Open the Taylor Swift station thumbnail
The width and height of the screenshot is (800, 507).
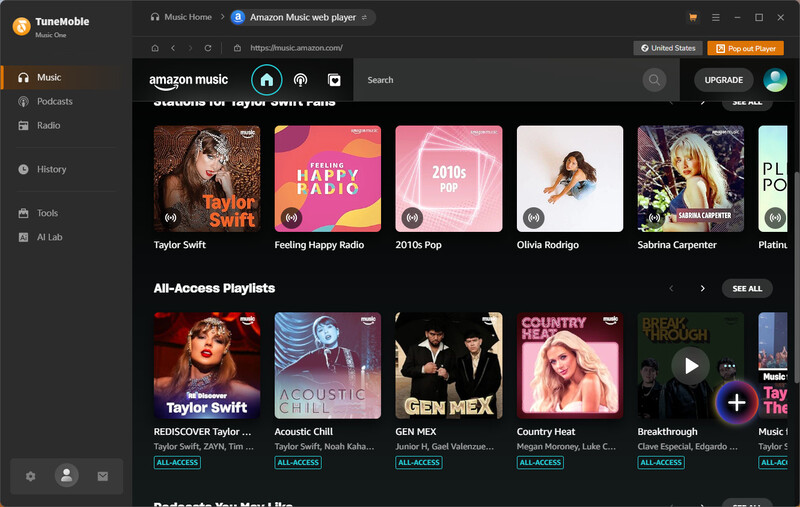coord(207,179)
